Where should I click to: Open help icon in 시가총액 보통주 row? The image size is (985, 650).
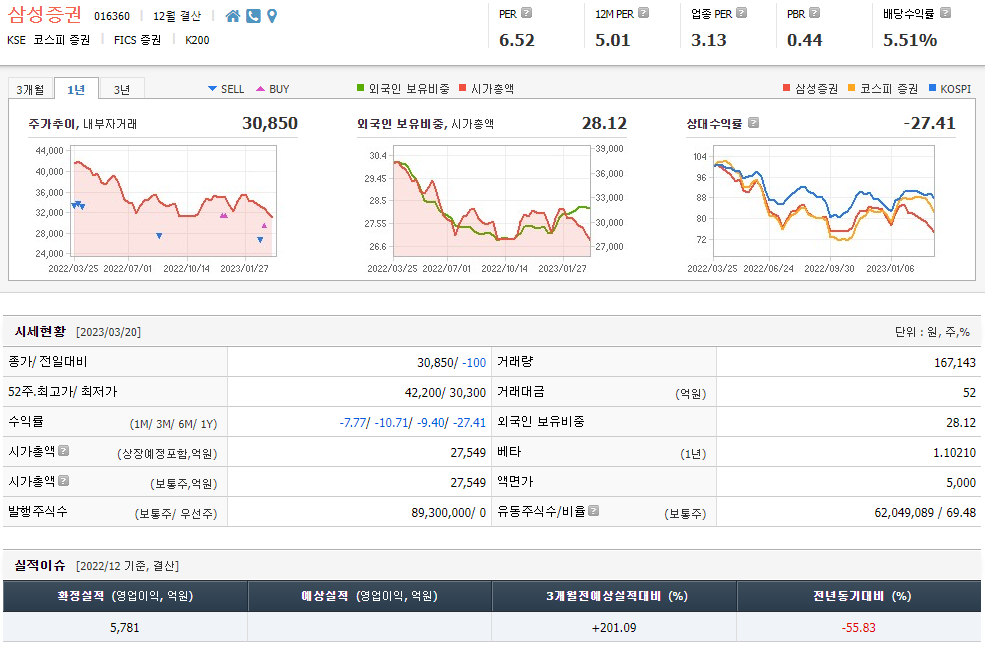coord(63,480)
